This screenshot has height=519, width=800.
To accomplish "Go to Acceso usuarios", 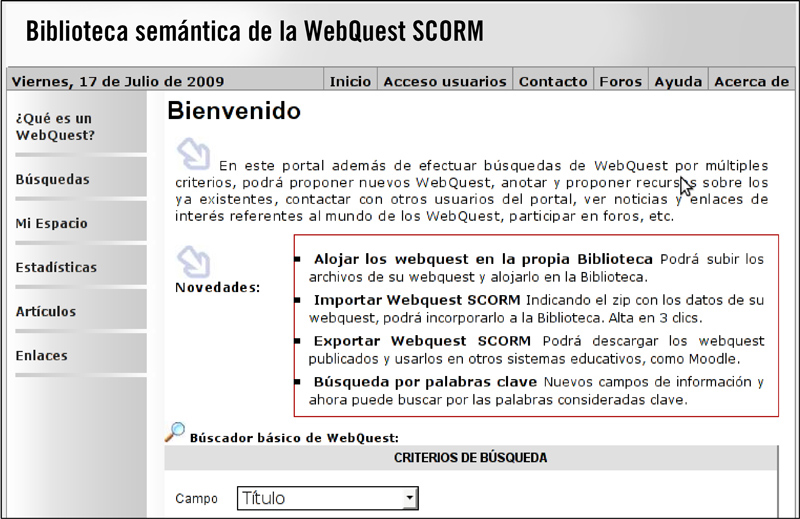I will [445, 81].
